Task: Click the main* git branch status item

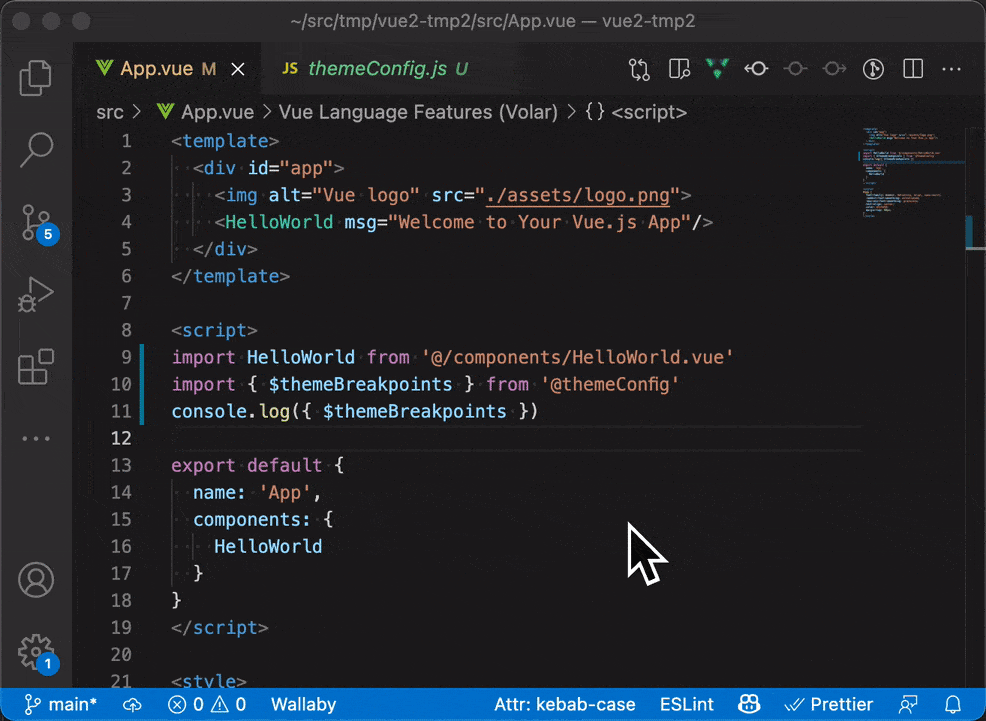Action: pyautogui.click(x=61, y=704)
